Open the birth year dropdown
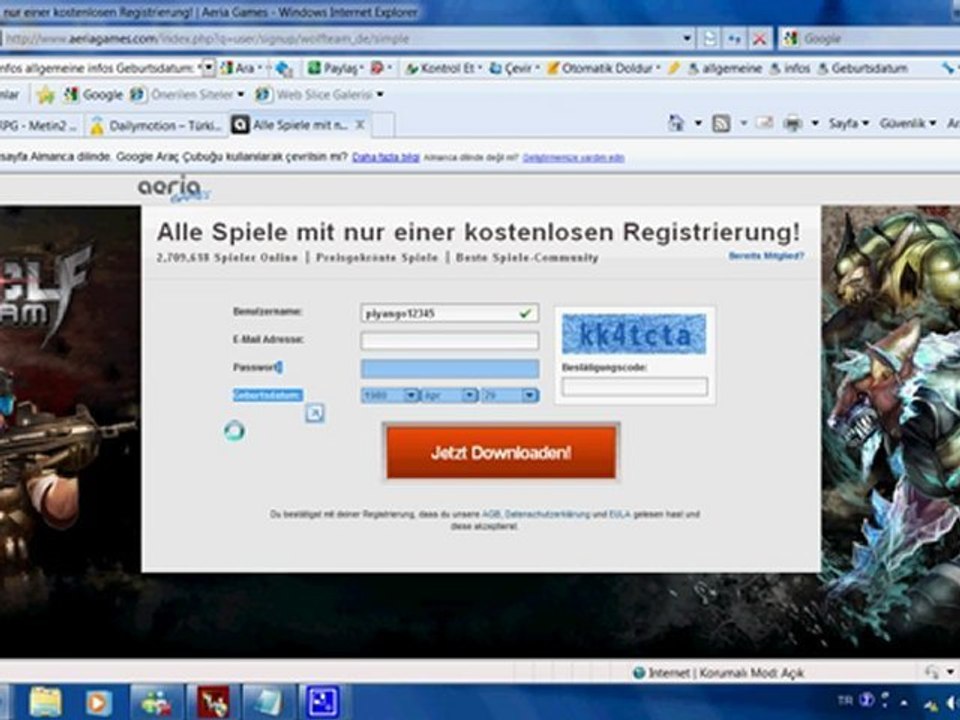The width and height of the screenshot is (960, 720). (x=389, y=396)
